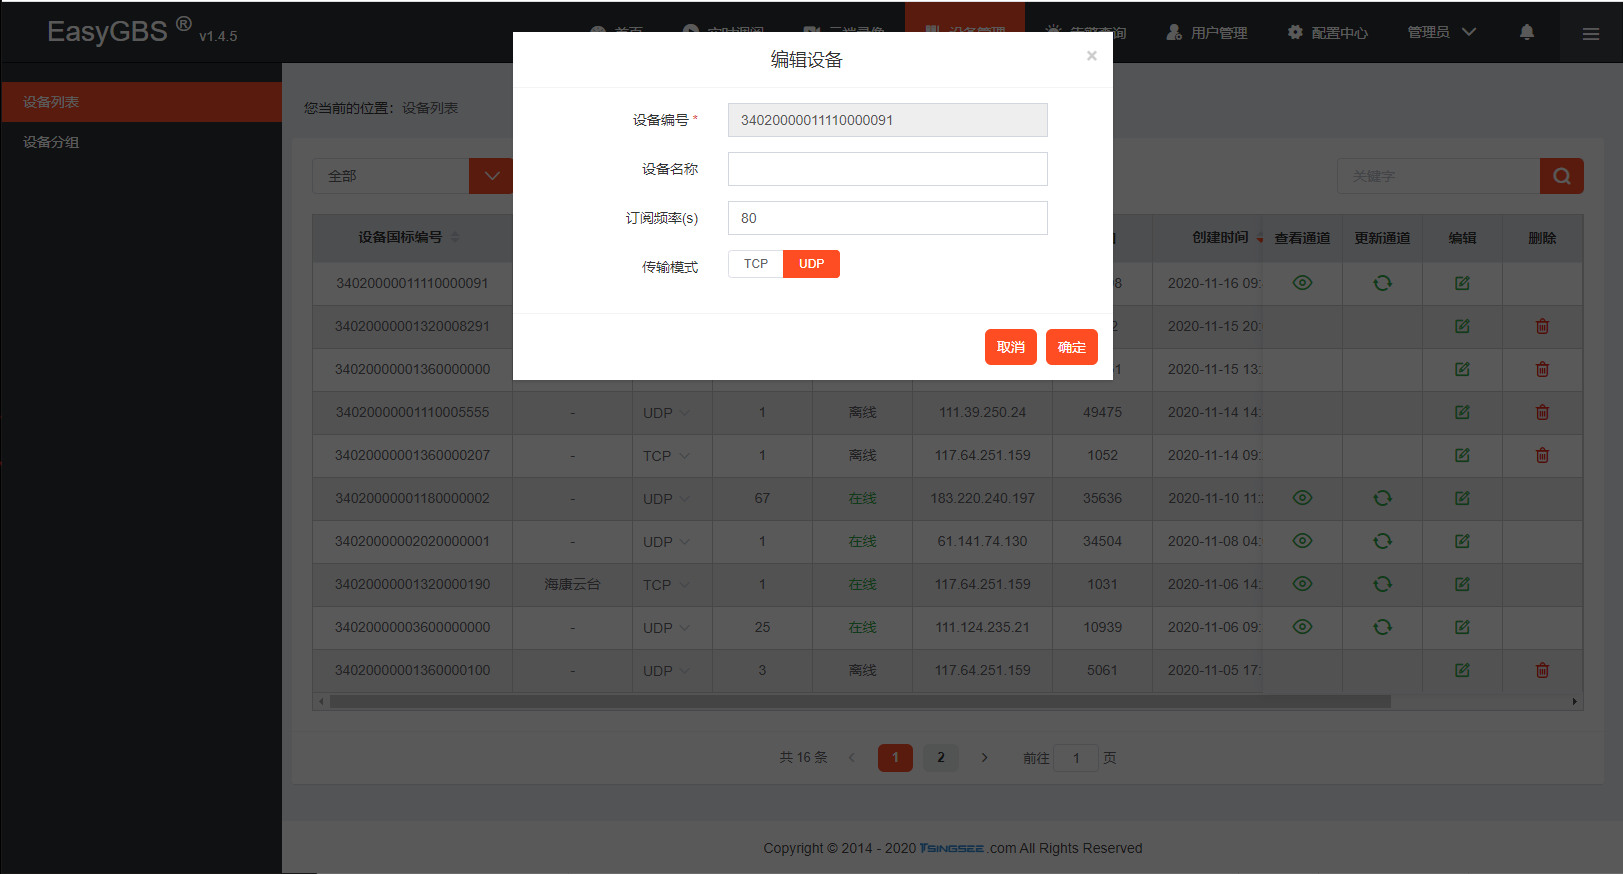Viewport: 1623px width, 874px height.
Task: Edit device 34020000001320008291
Action: (1462, 326)
